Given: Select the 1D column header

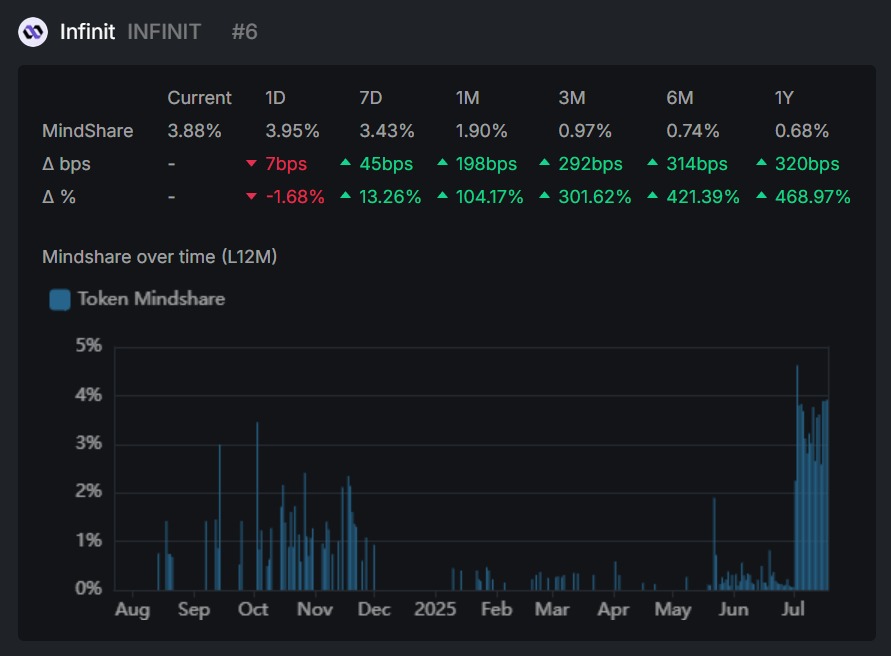Looking at the screenshot, I should [276, 98].
